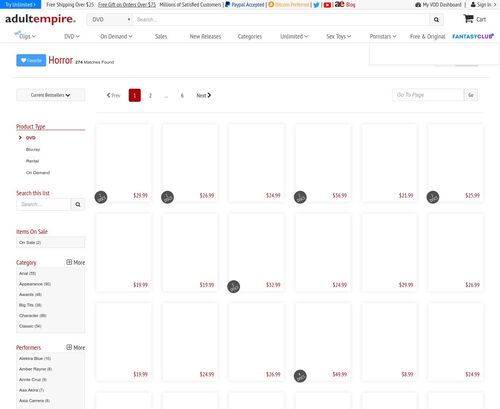
Task: Open the shopping cart icon
Action: click(x=468, y=19)
